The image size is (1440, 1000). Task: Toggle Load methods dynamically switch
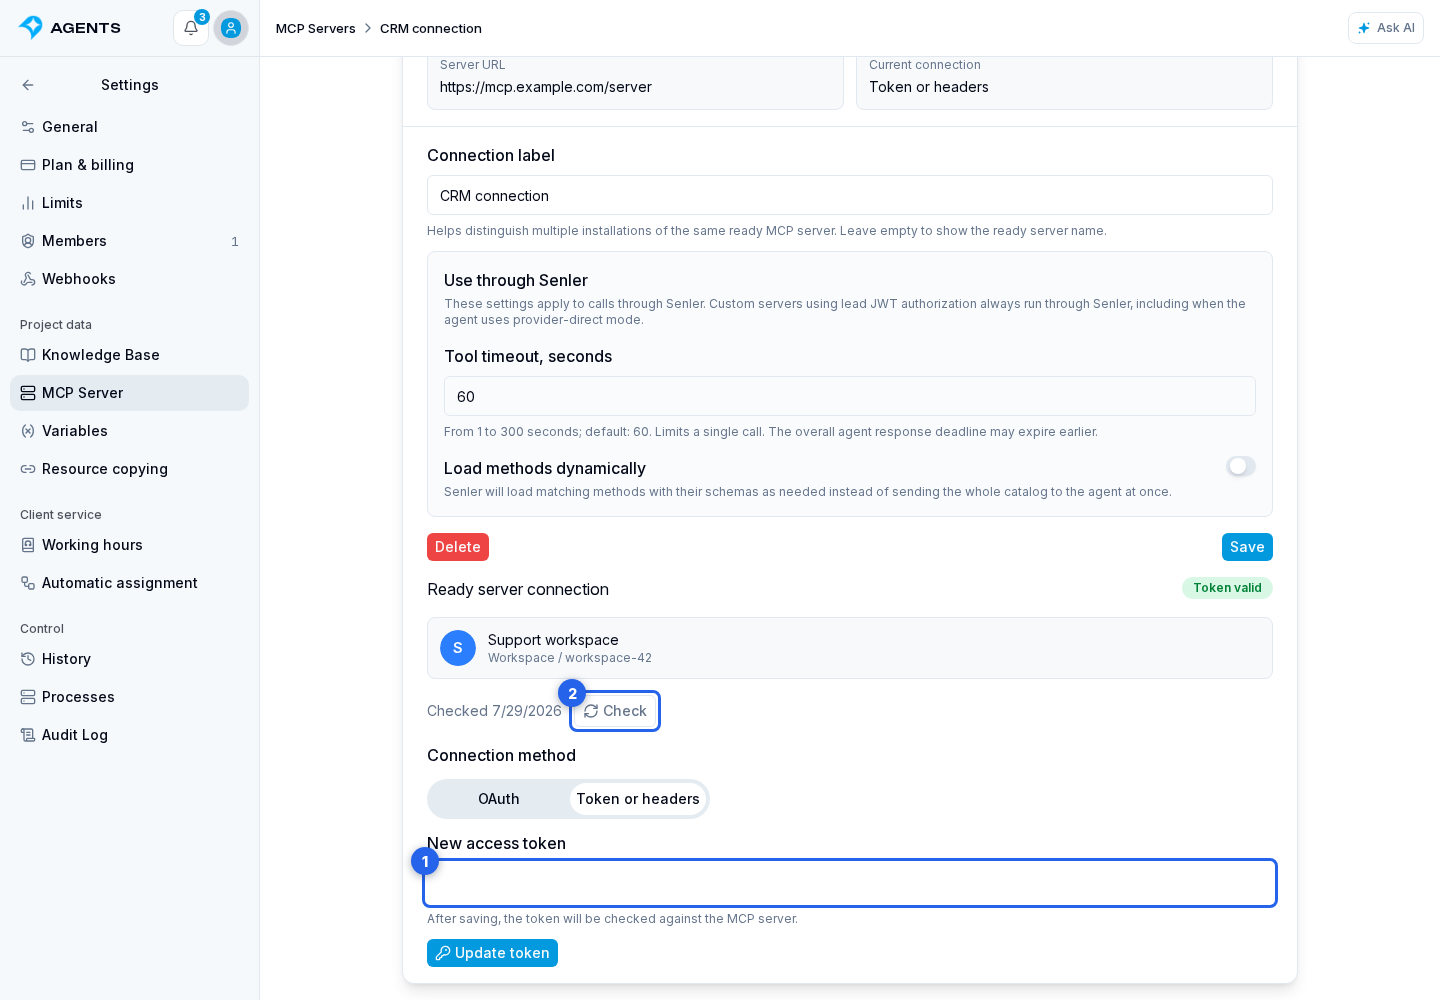point(1241,466)
